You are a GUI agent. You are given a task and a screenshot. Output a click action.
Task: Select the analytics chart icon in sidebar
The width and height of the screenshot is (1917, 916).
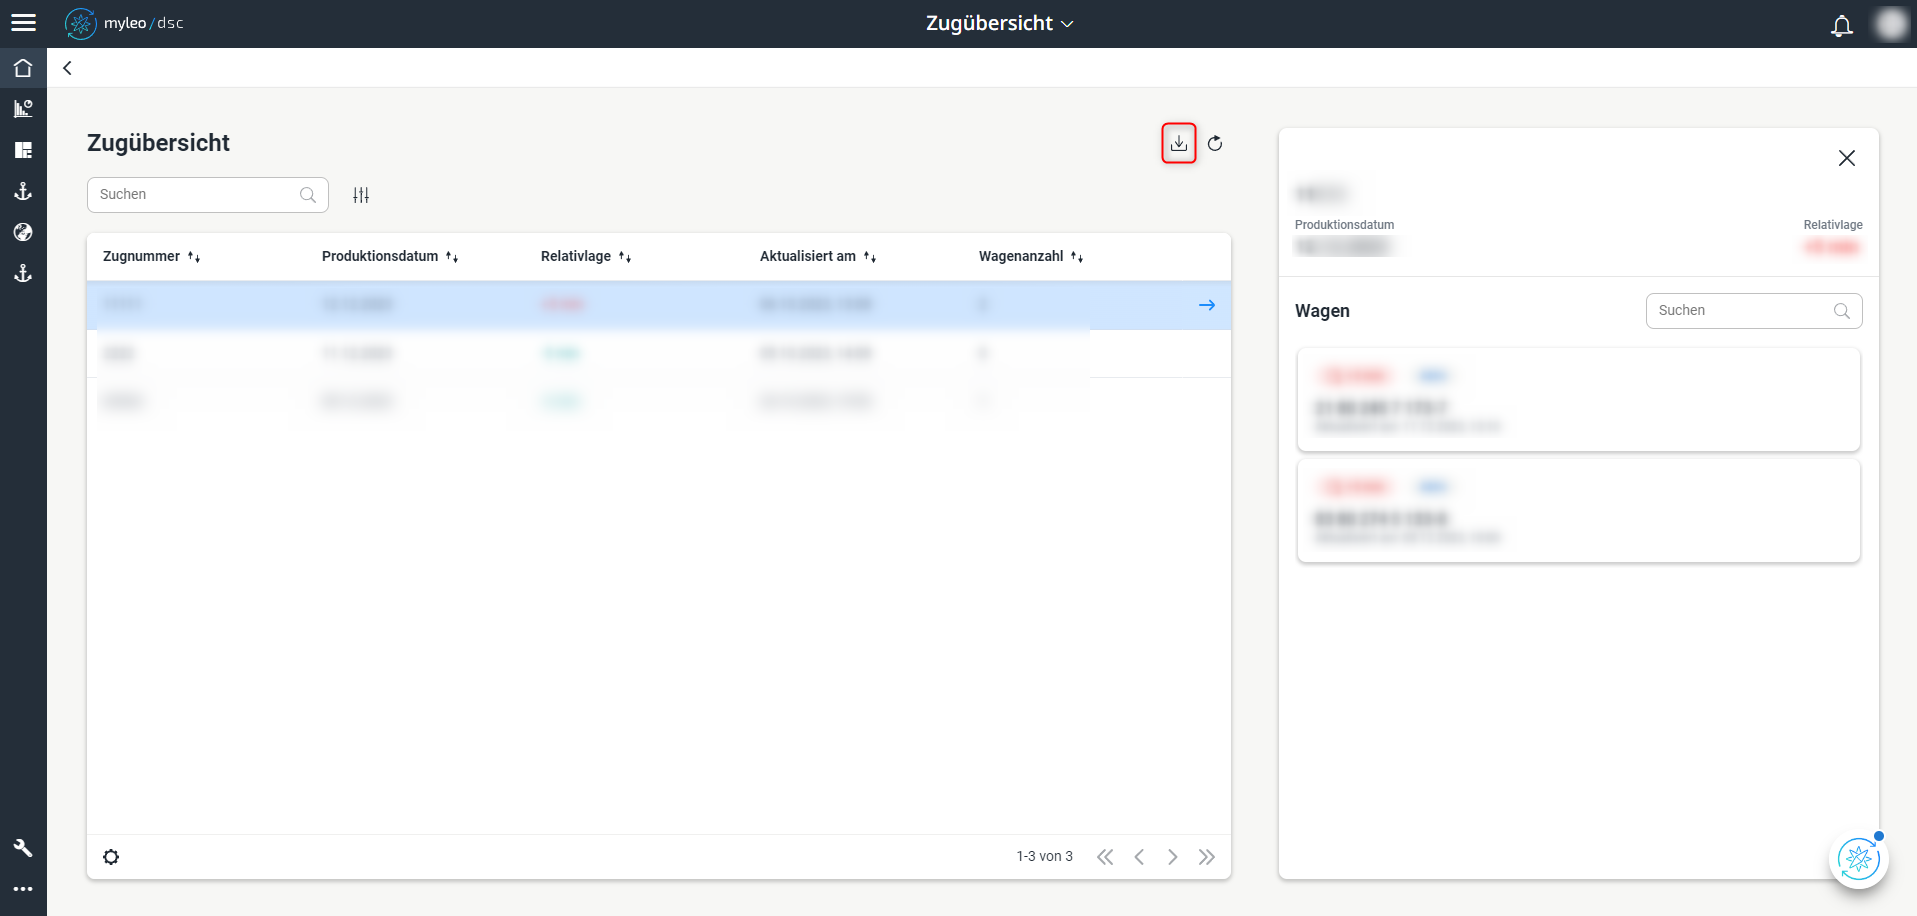click(x=23, y=109)
